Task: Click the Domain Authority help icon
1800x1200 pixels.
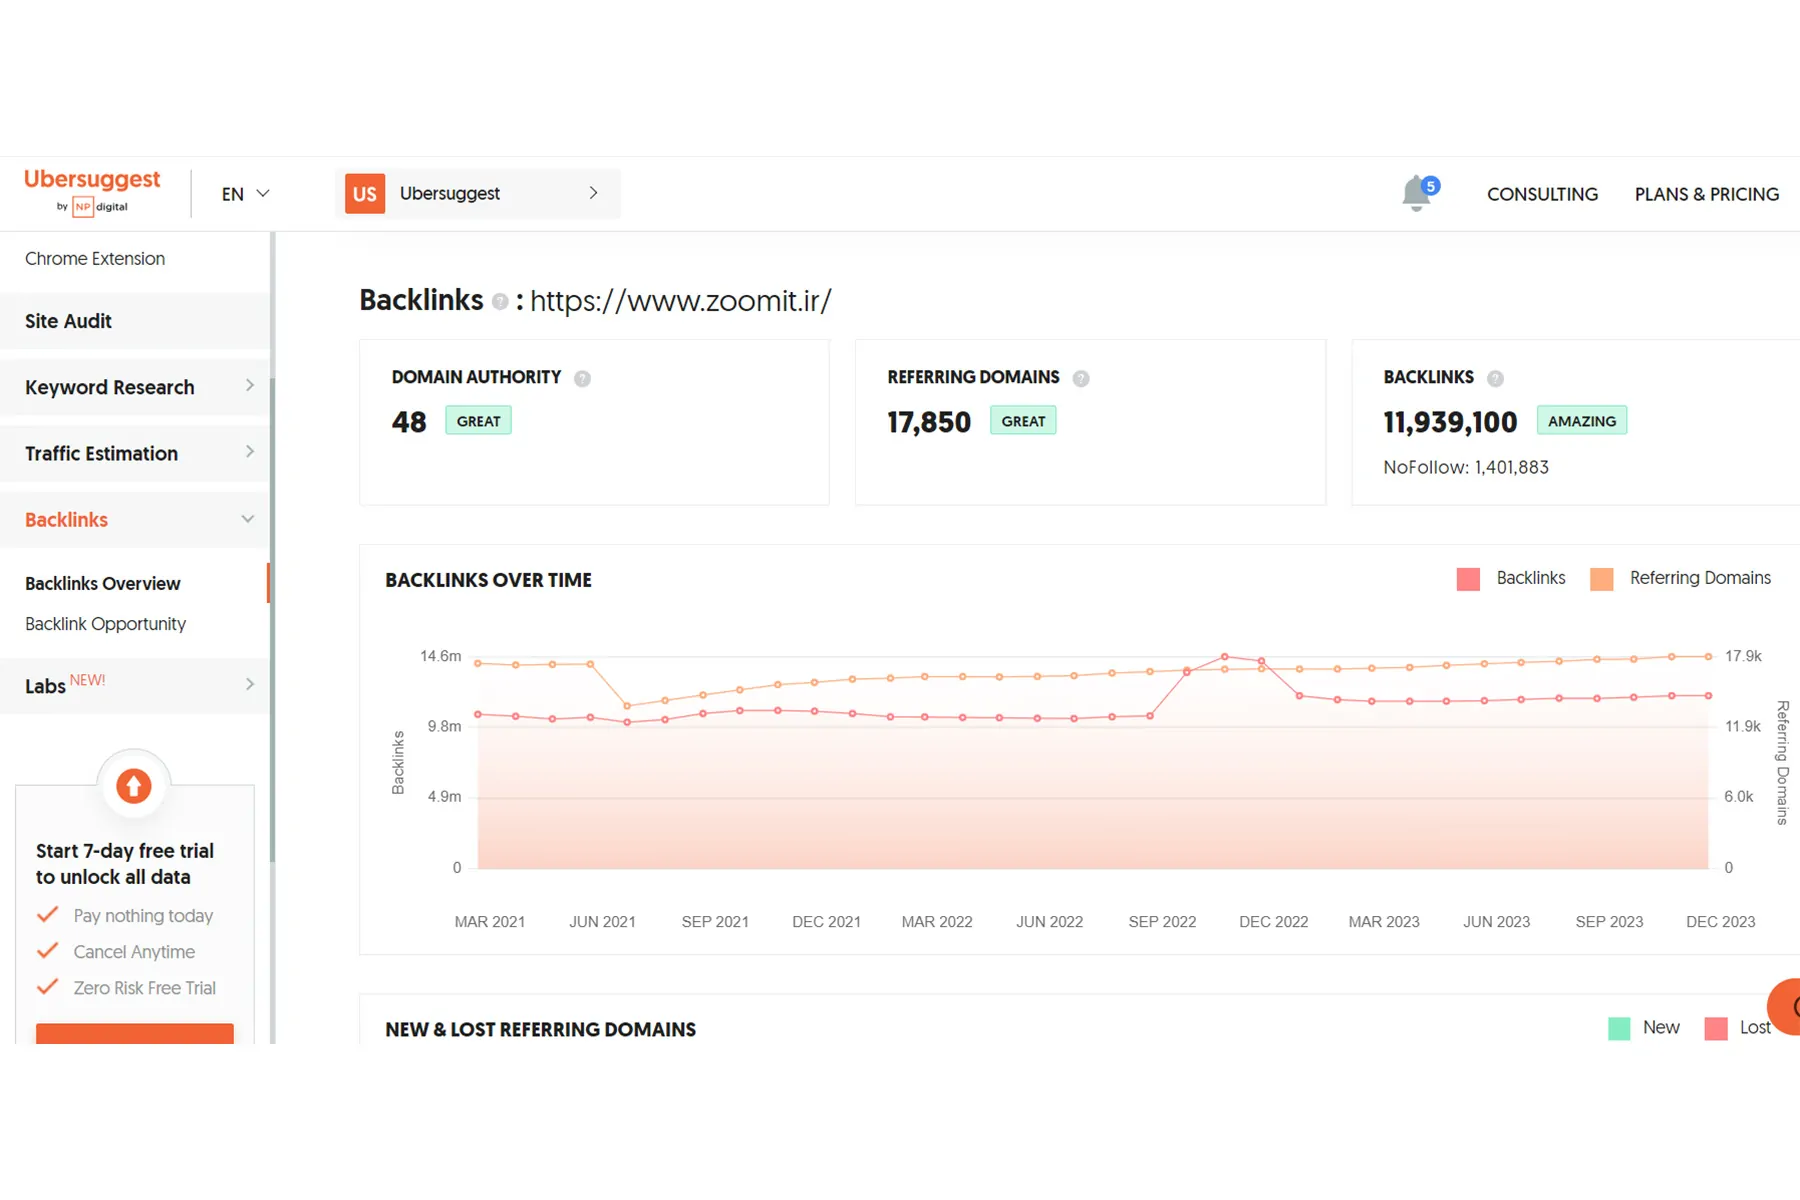Action: [x=582, y=378]
